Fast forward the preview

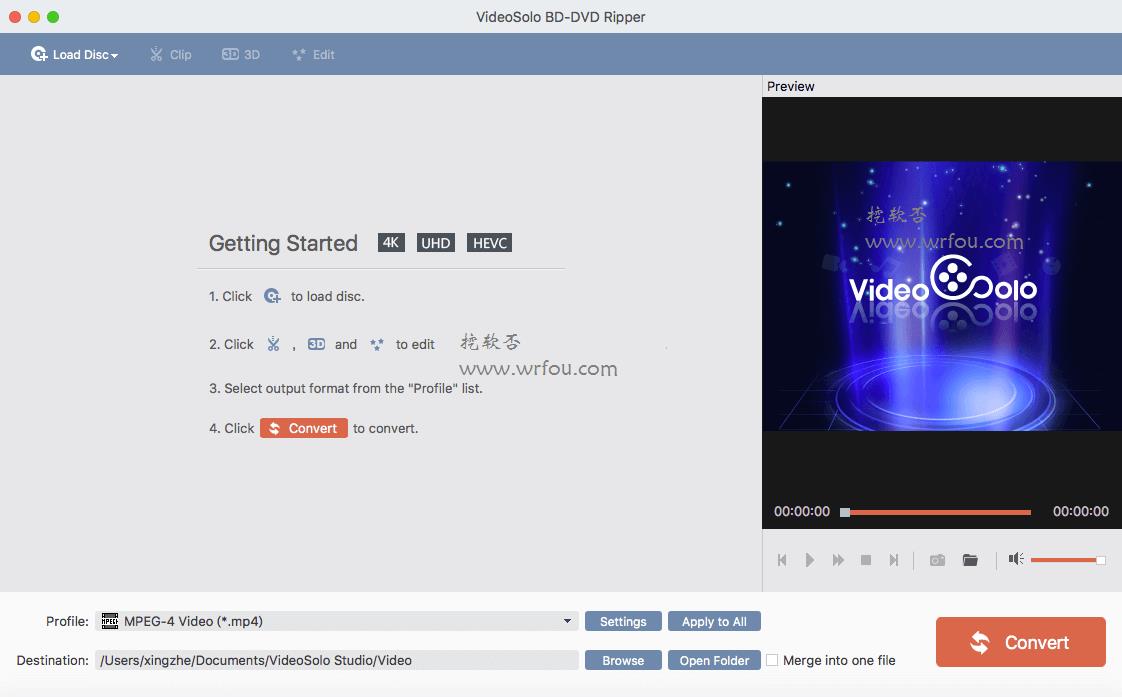tap(838, 560)
